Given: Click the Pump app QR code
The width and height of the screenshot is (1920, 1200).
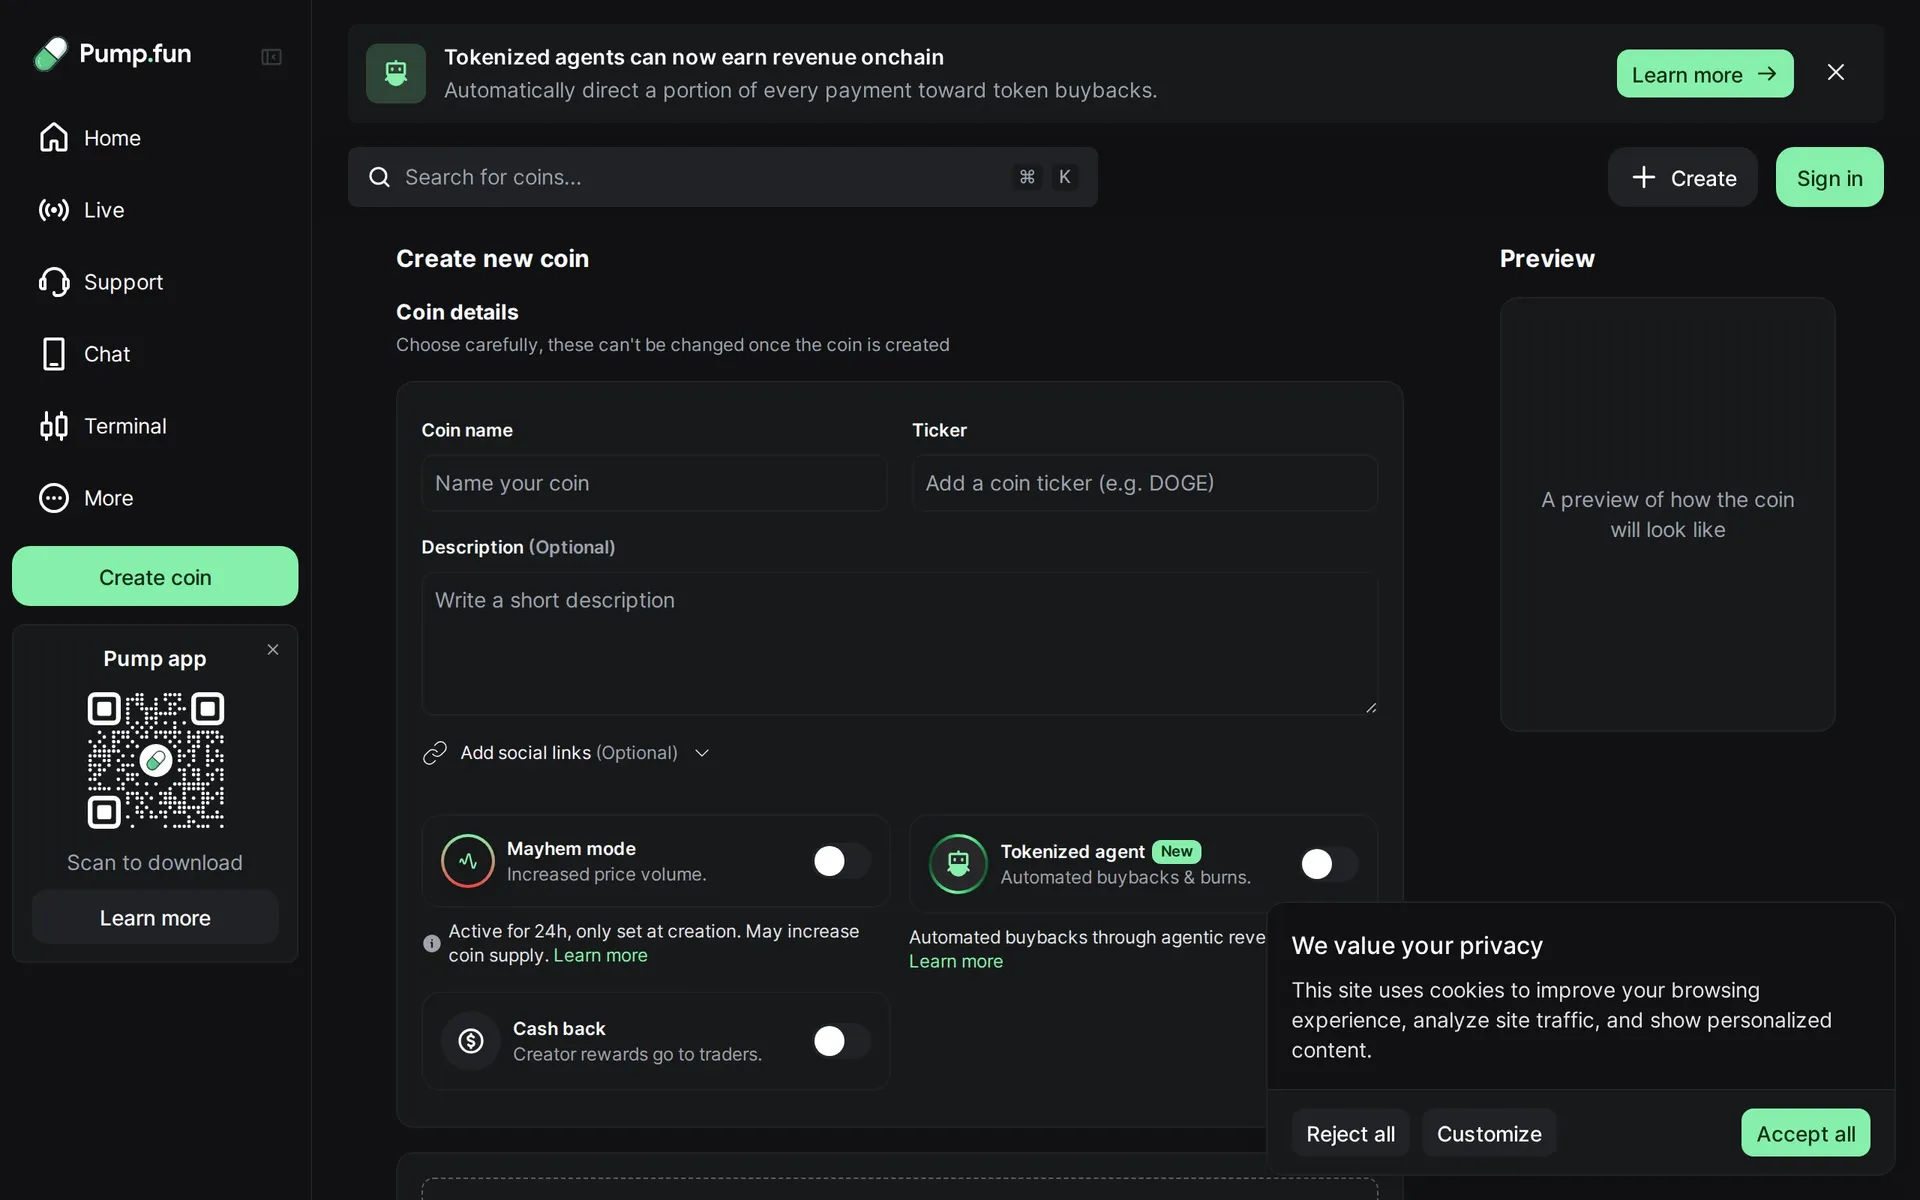Looking at the screenshot, I should tap(156, 760).
